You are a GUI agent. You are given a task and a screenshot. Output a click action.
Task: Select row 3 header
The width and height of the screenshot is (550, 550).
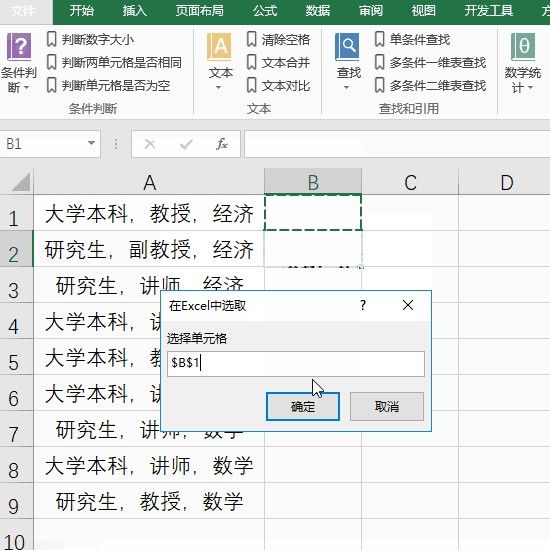point(16,285)
